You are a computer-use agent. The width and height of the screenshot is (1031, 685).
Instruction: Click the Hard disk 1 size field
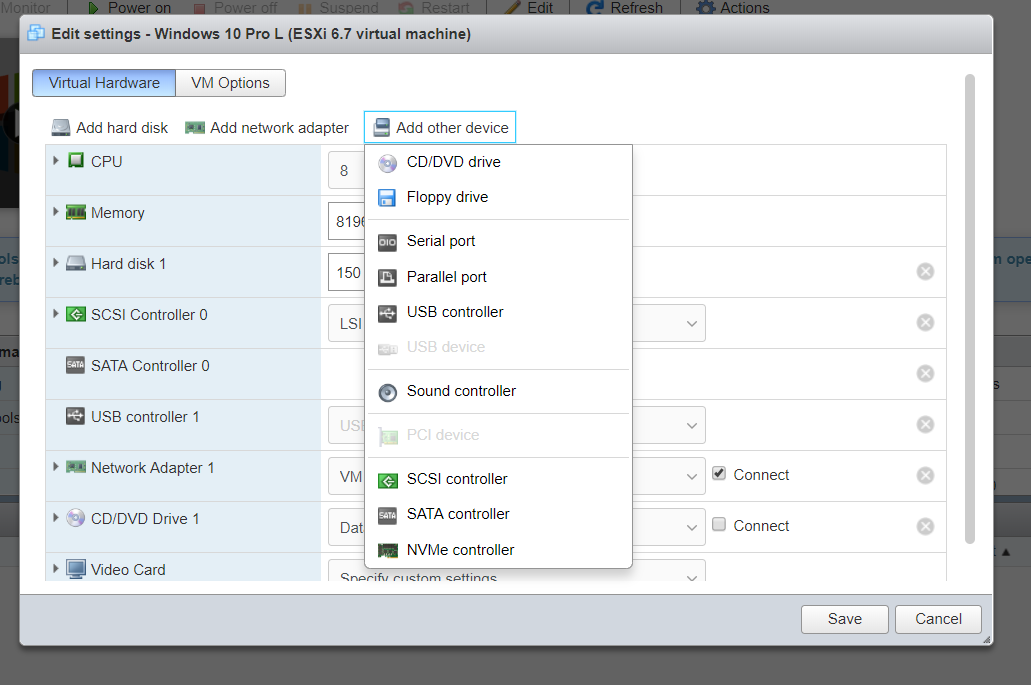(x=347, y=273)
